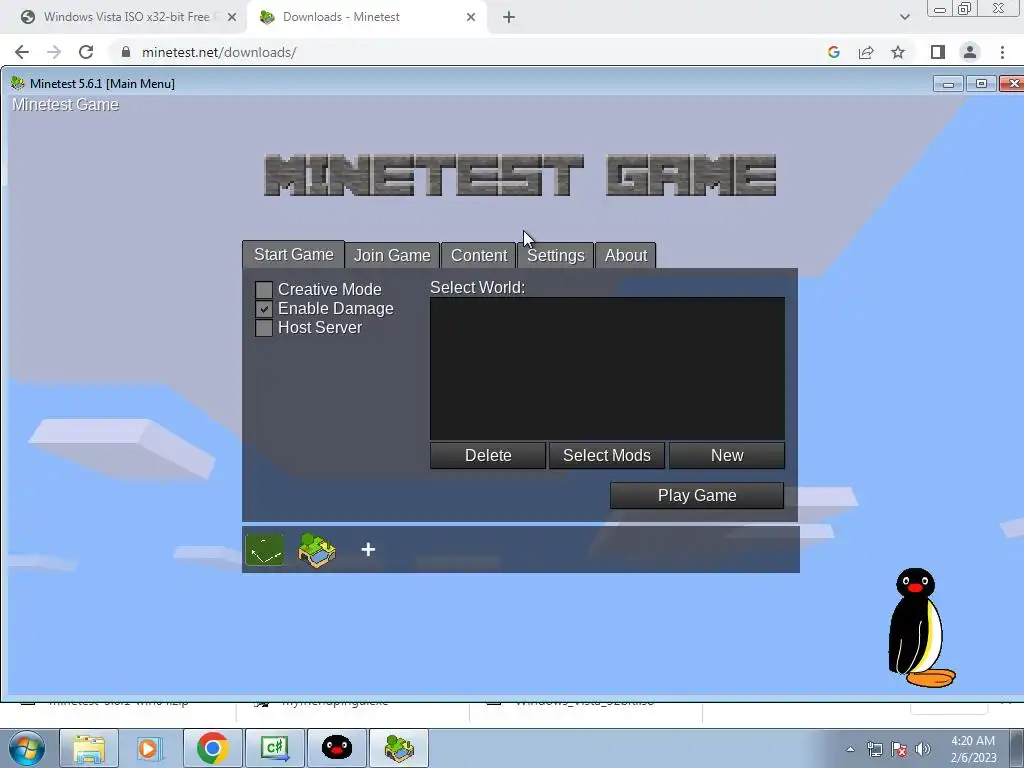Click the taskbar clock showing 4:20 AM
This screenshot has height=768, width=1024.
click(x=973, y=749)
